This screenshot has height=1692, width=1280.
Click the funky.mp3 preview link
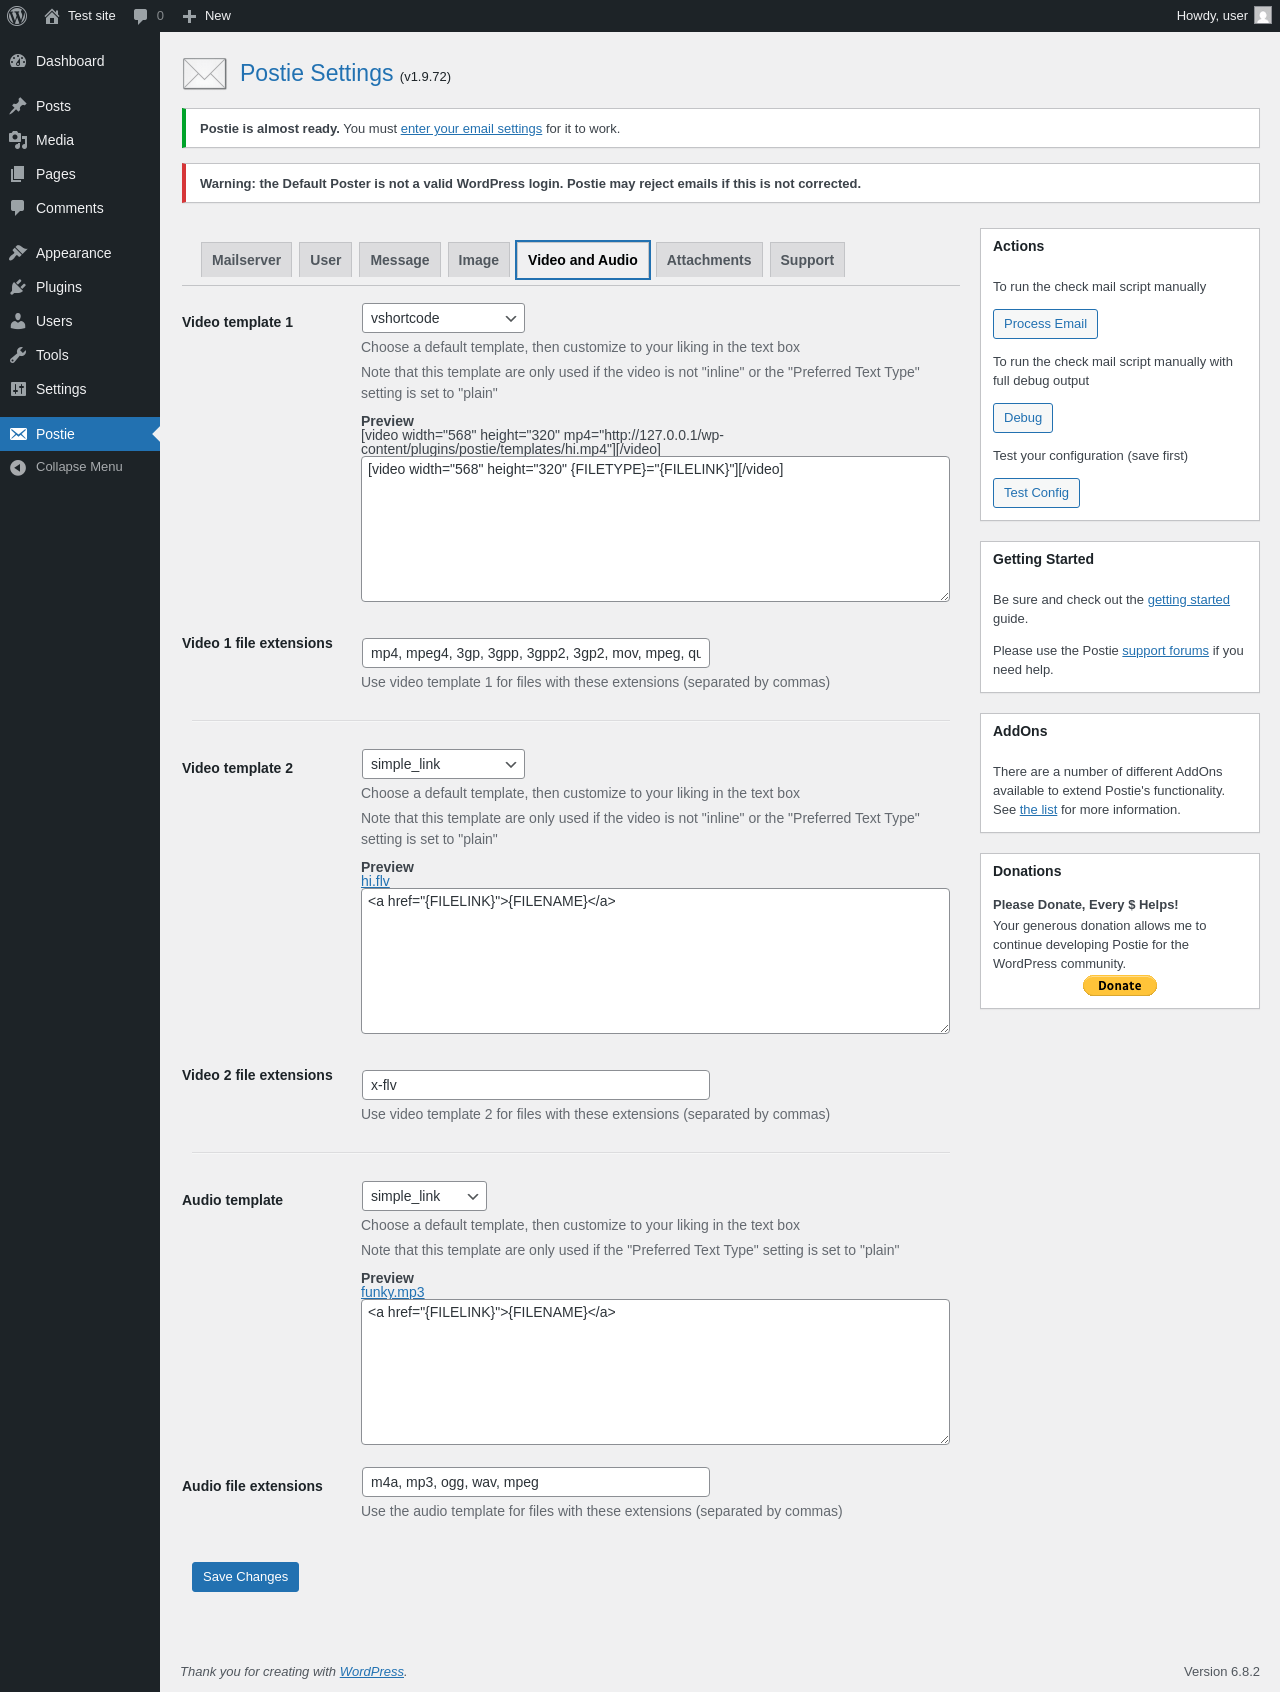pyautogui.click(x=392, y=1292)
